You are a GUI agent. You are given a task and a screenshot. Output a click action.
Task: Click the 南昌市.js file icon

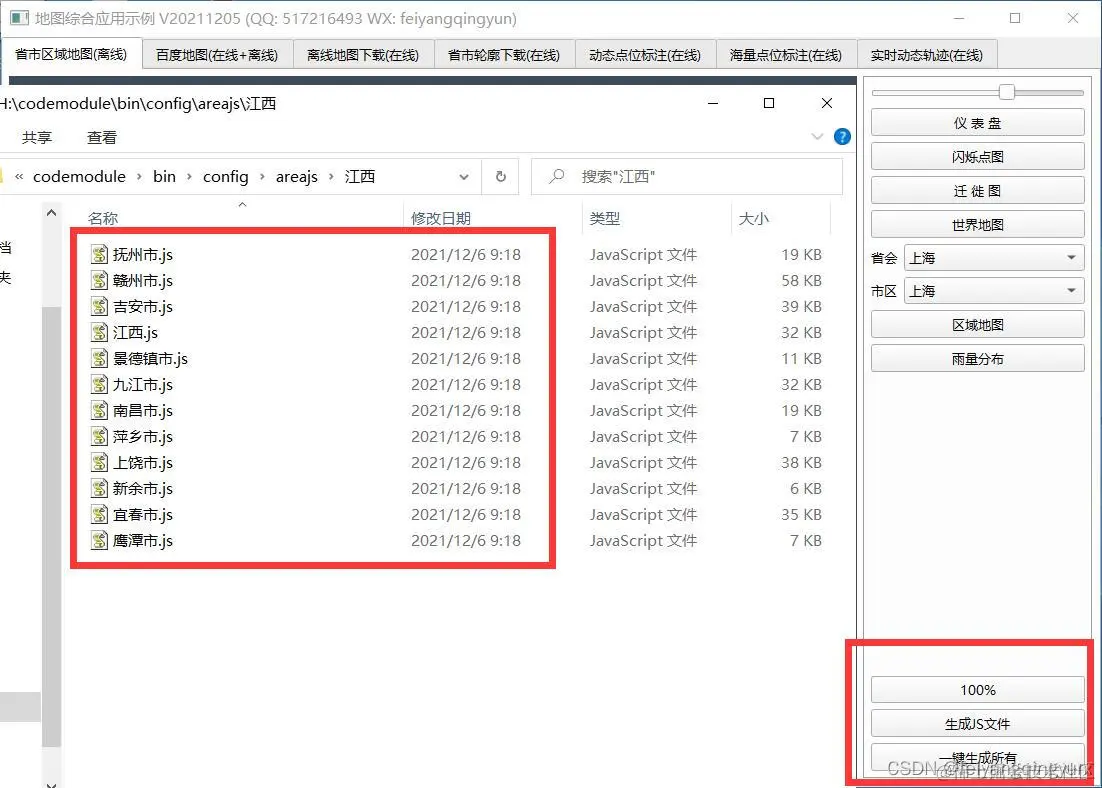pyautogui.click(x=98, y=411)
